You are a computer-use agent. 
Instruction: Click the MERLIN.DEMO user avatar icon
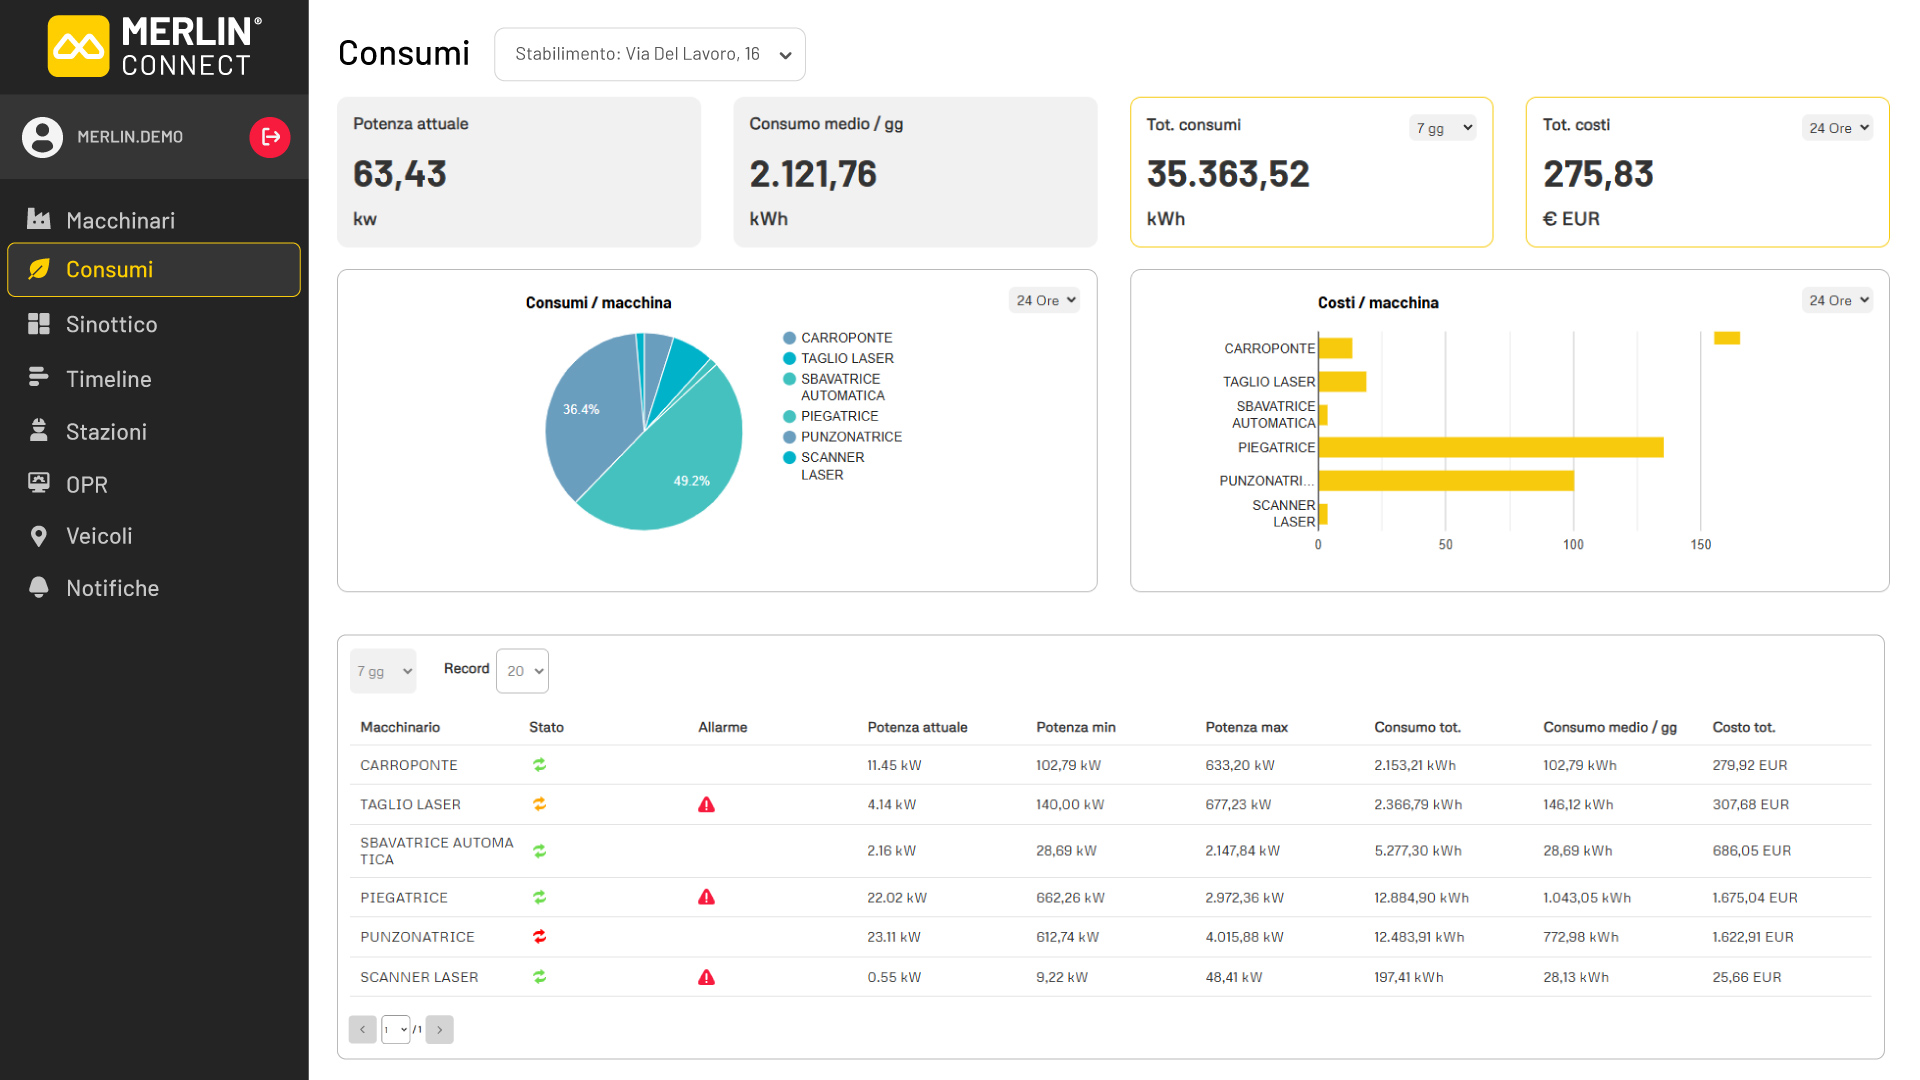43,137
